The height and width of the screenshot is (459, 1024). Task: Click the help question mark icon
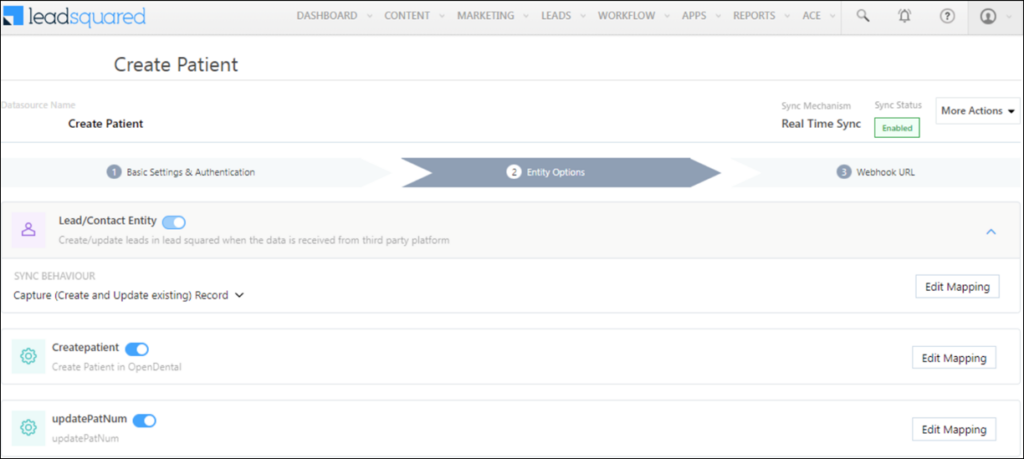(947, 17)
